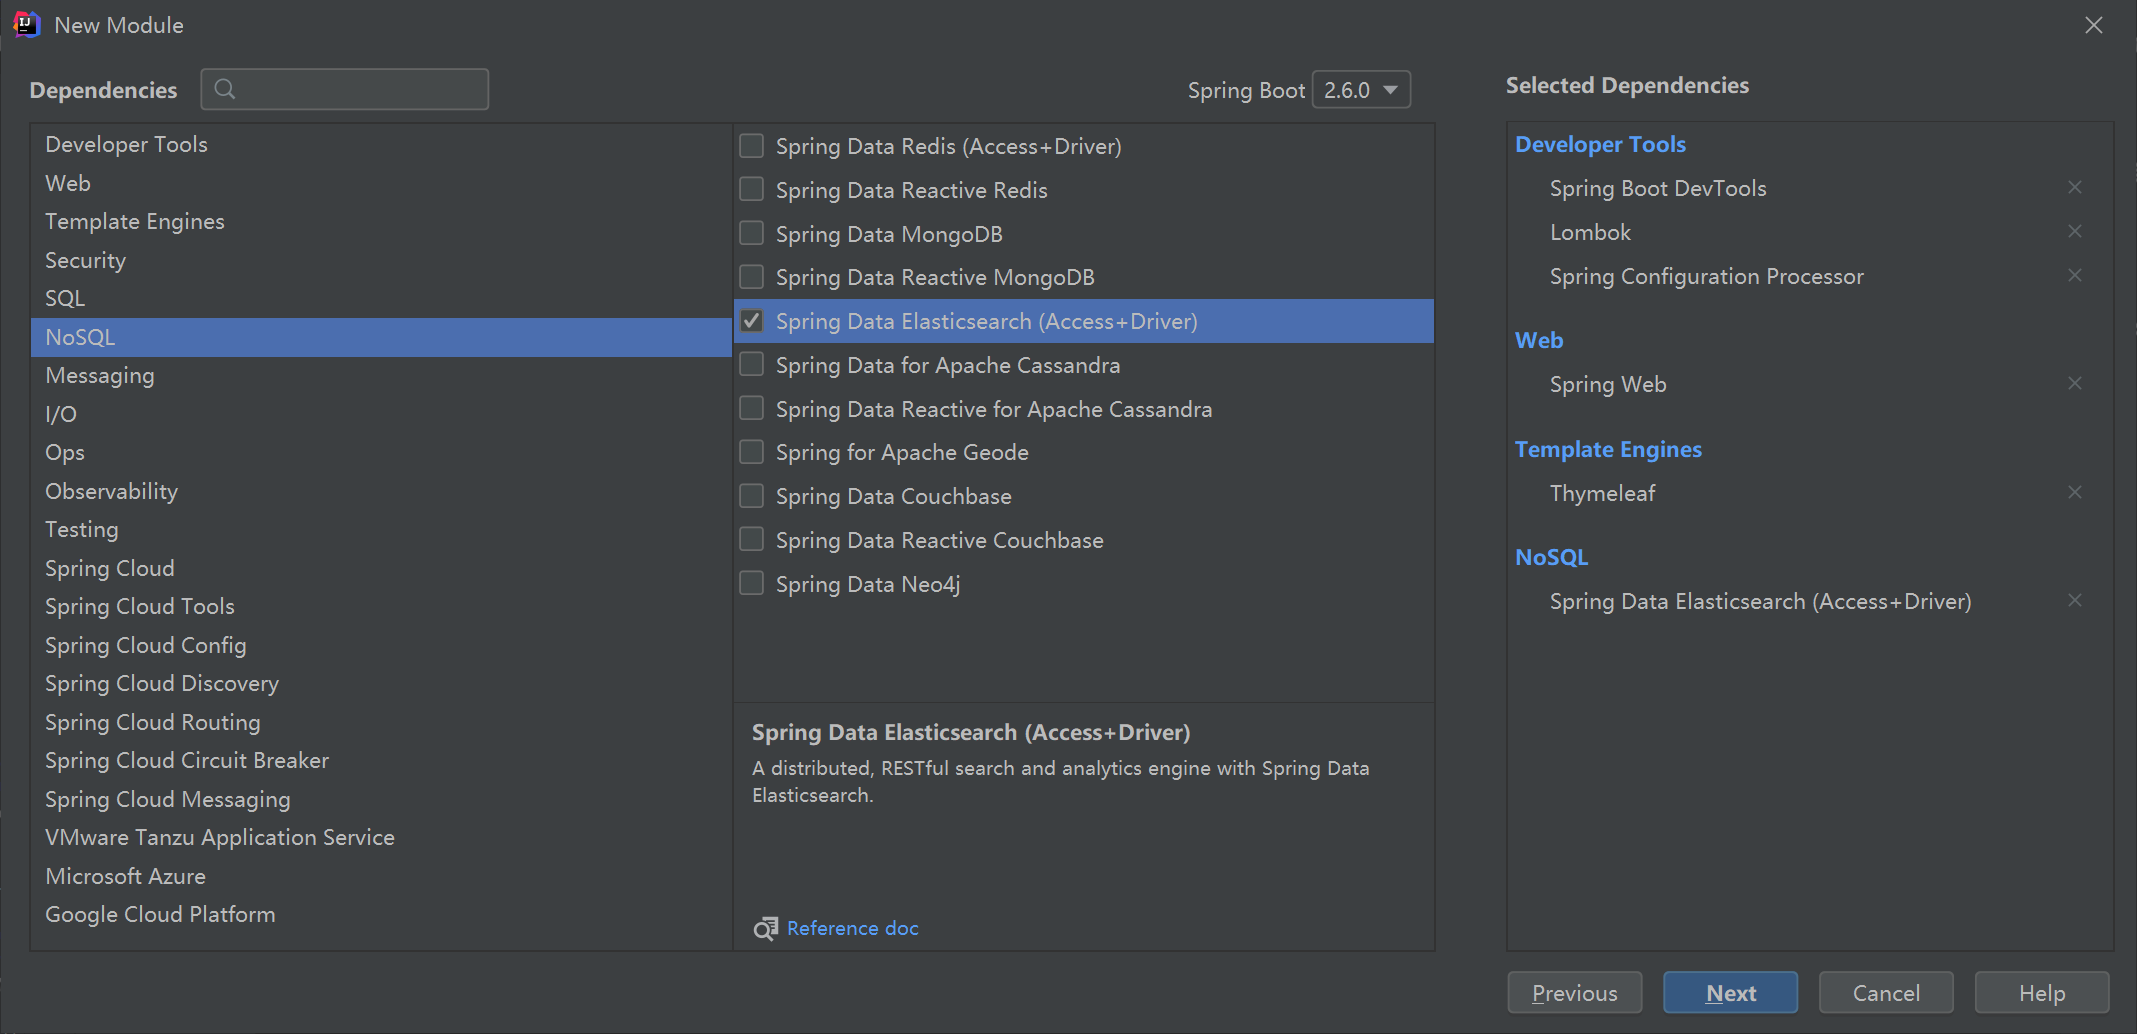This screenshot has height=1034, width=2137.
Task: Focus the dependencies search field
Action: pyautogui.click(x=345, y=89)
